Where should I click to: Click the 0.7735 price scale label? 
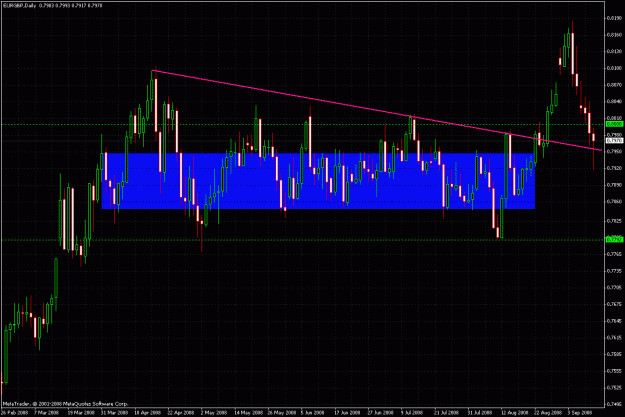[615, 271]
